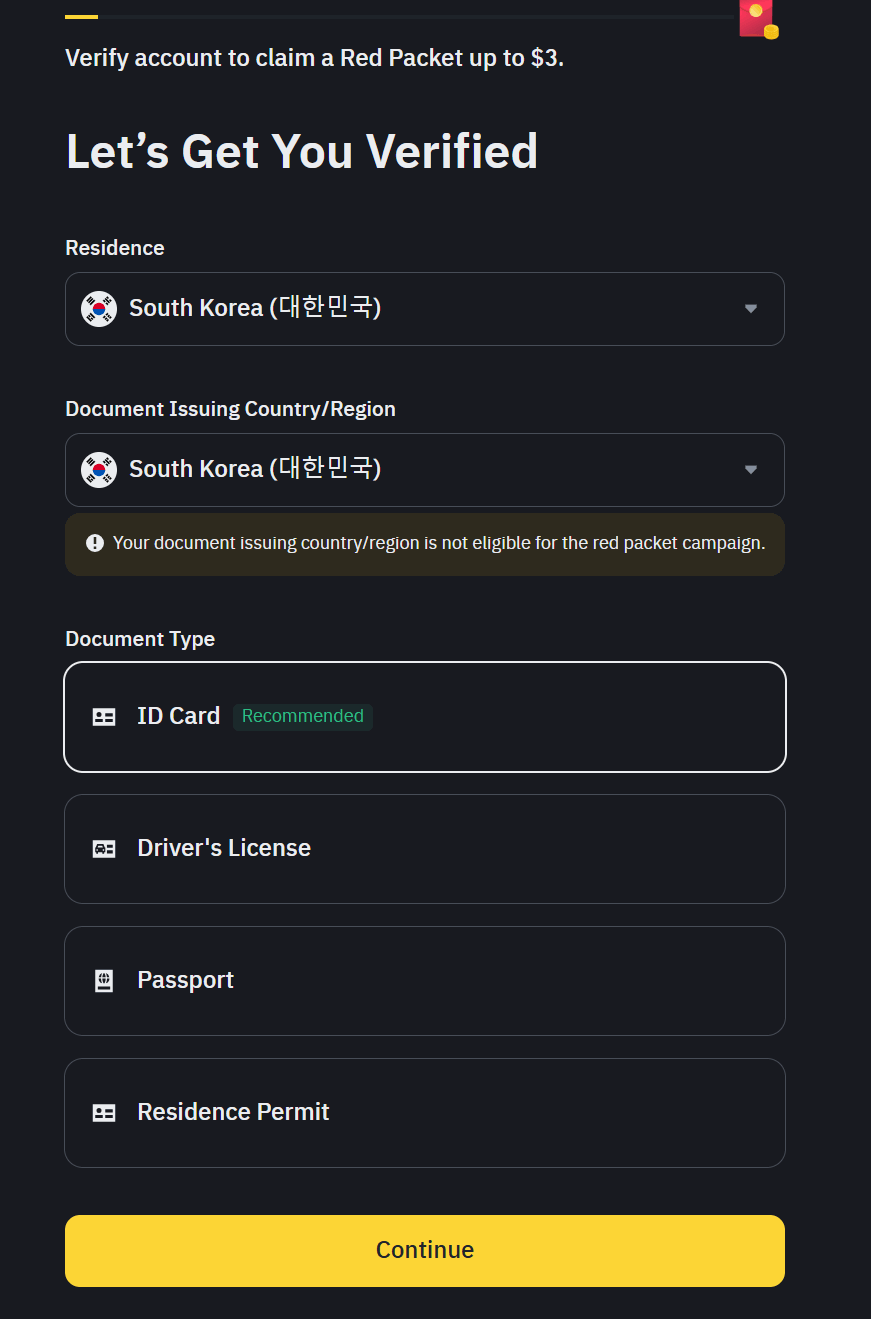The height and width of the screenshot is (1319, 871).
Task: Click the Passport booklet icon
Action: (x=104, y=980)
